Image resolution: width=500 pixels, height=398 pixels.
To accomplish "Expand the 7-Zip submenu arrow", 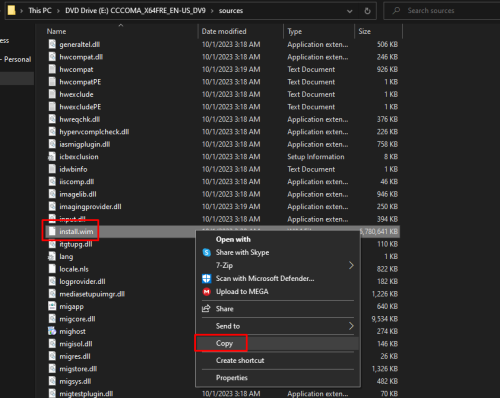I will pos(351,265).
